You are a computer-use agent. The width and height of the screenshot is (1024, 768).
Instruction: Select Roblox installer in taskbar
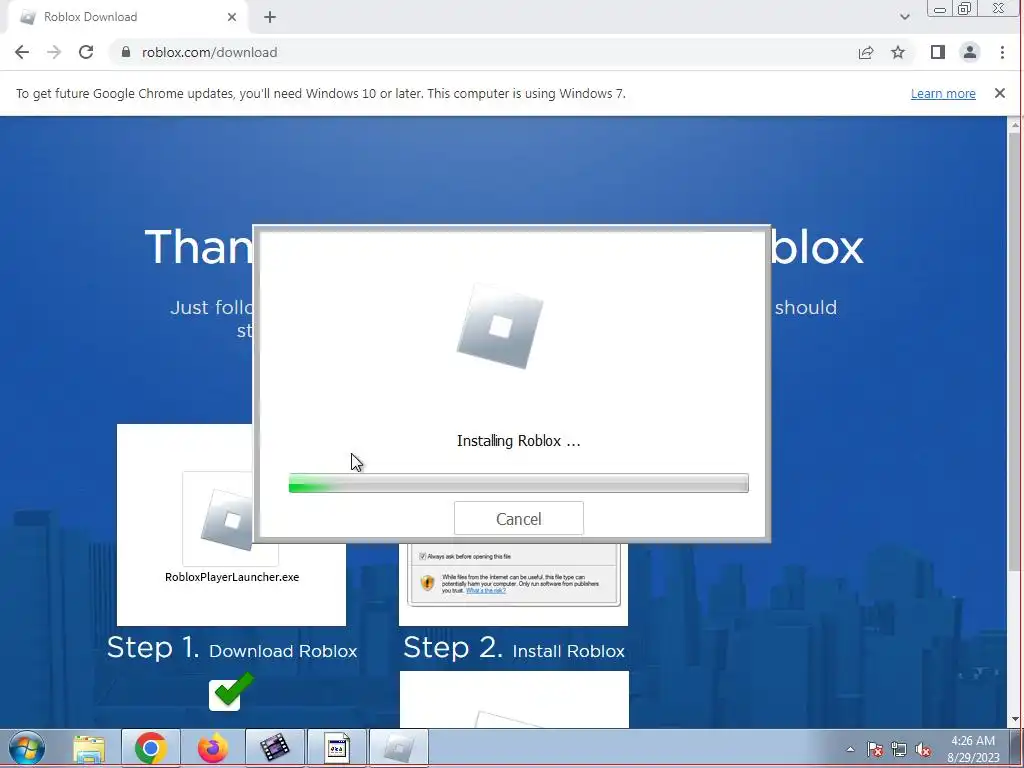(x=399, y=748)
